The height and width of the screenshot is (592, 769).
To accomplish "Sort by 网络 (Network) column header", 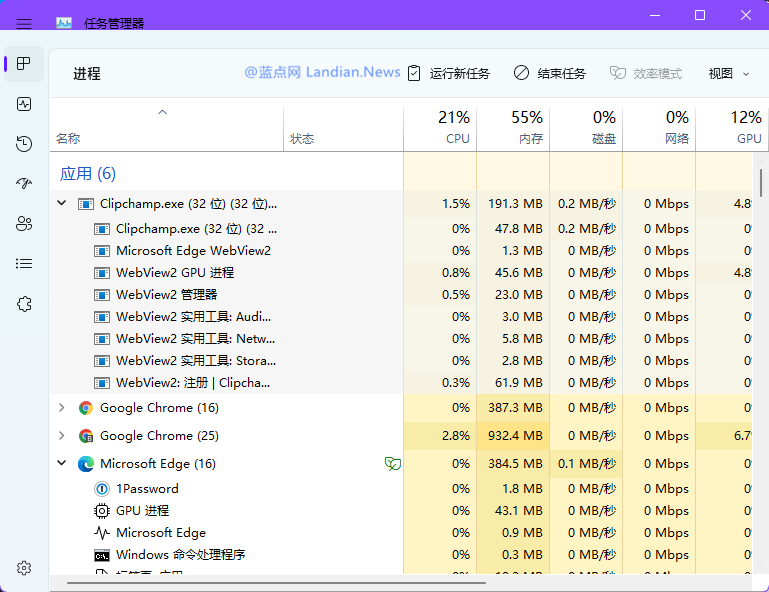I will [x=659, y=129].
